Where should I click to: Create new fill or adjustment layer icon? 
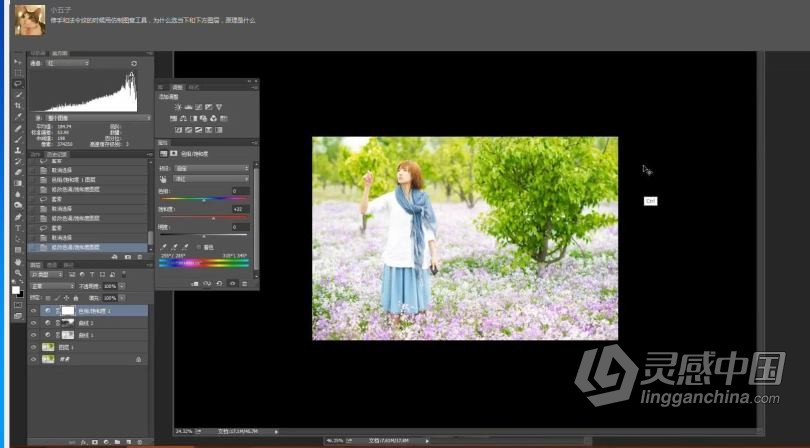click(x=107, y=442)
